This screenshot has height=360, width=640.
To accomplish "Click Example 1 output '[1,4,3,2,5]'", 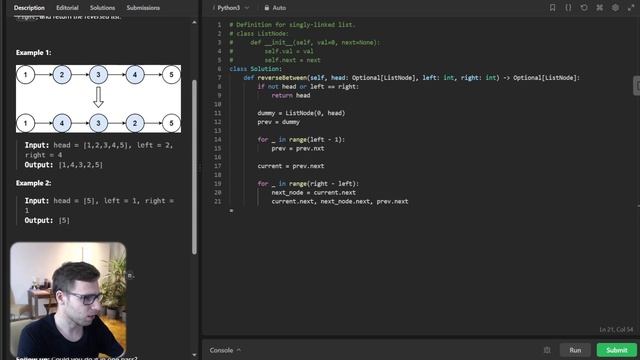I will pos(81,165).
